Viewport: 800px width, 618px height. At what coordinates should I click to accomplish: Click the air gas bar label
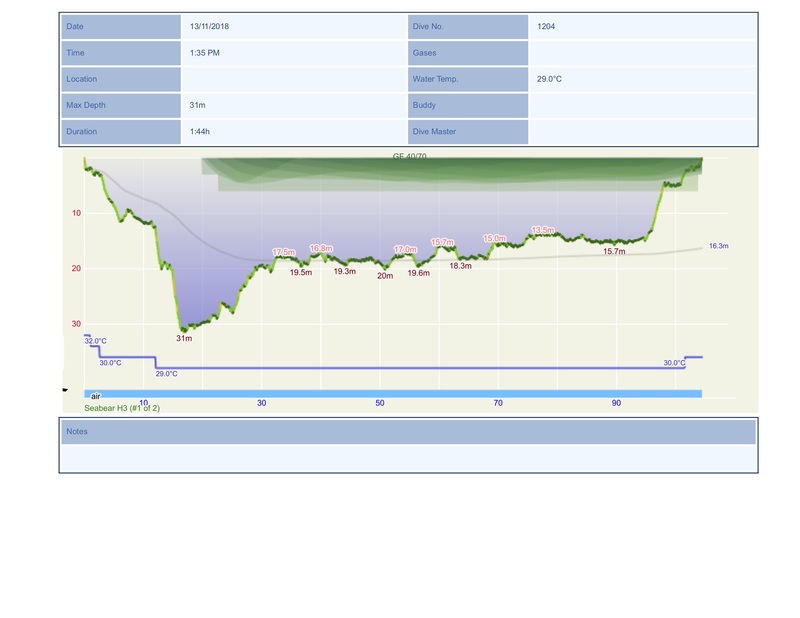click(x=96, y=396)
